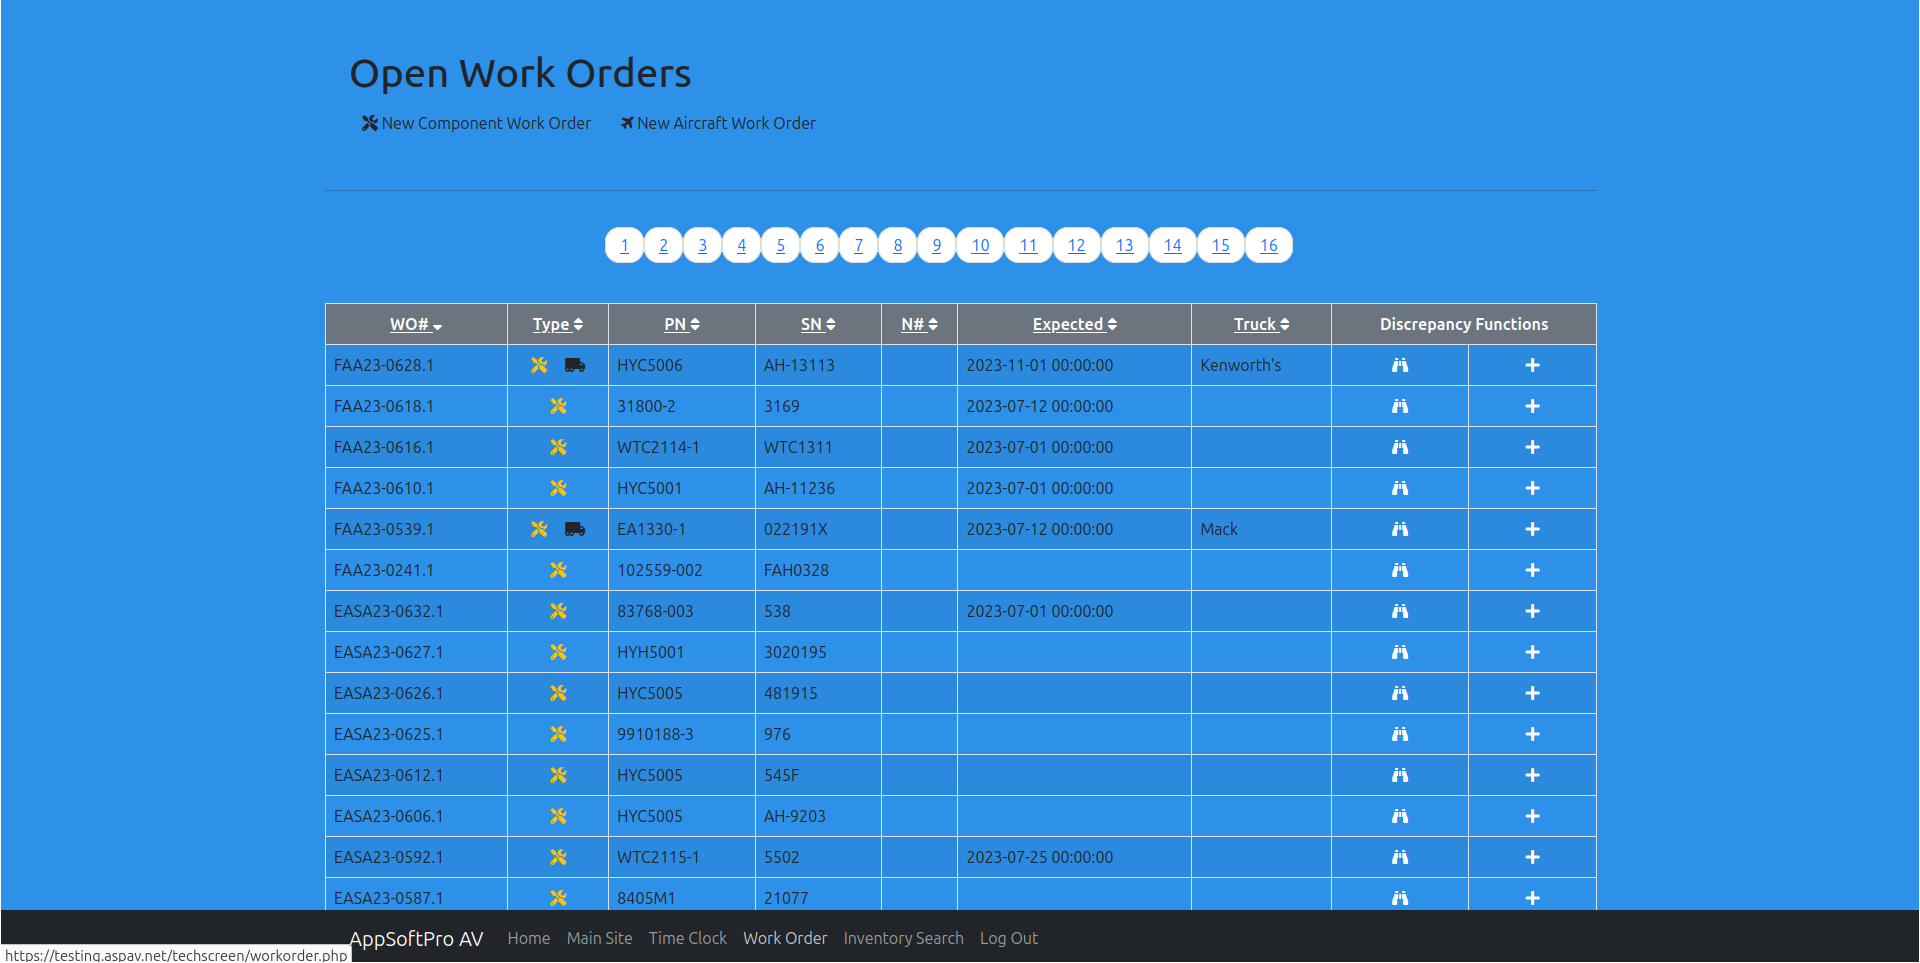Click binoculars icon for EASA23-0626.1
Image resolution: width=1920 pixels, height=963 pixels.
point(1399,693)
